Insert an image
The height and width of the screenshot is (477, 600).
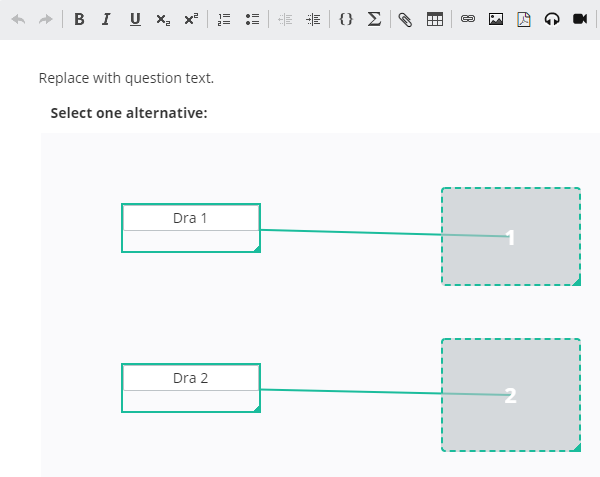pos(496,19)
